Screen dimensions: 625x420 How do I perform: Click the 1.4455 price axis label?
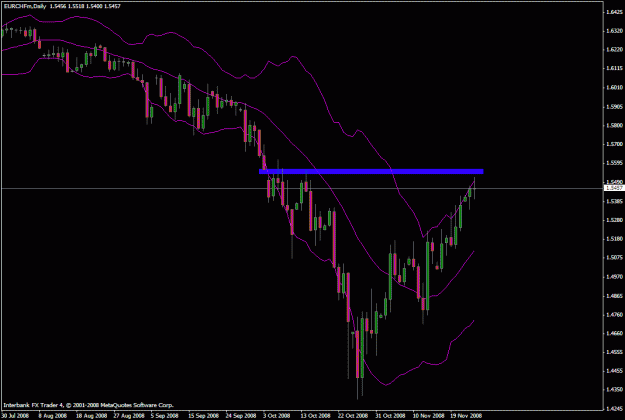pos(615,371)
